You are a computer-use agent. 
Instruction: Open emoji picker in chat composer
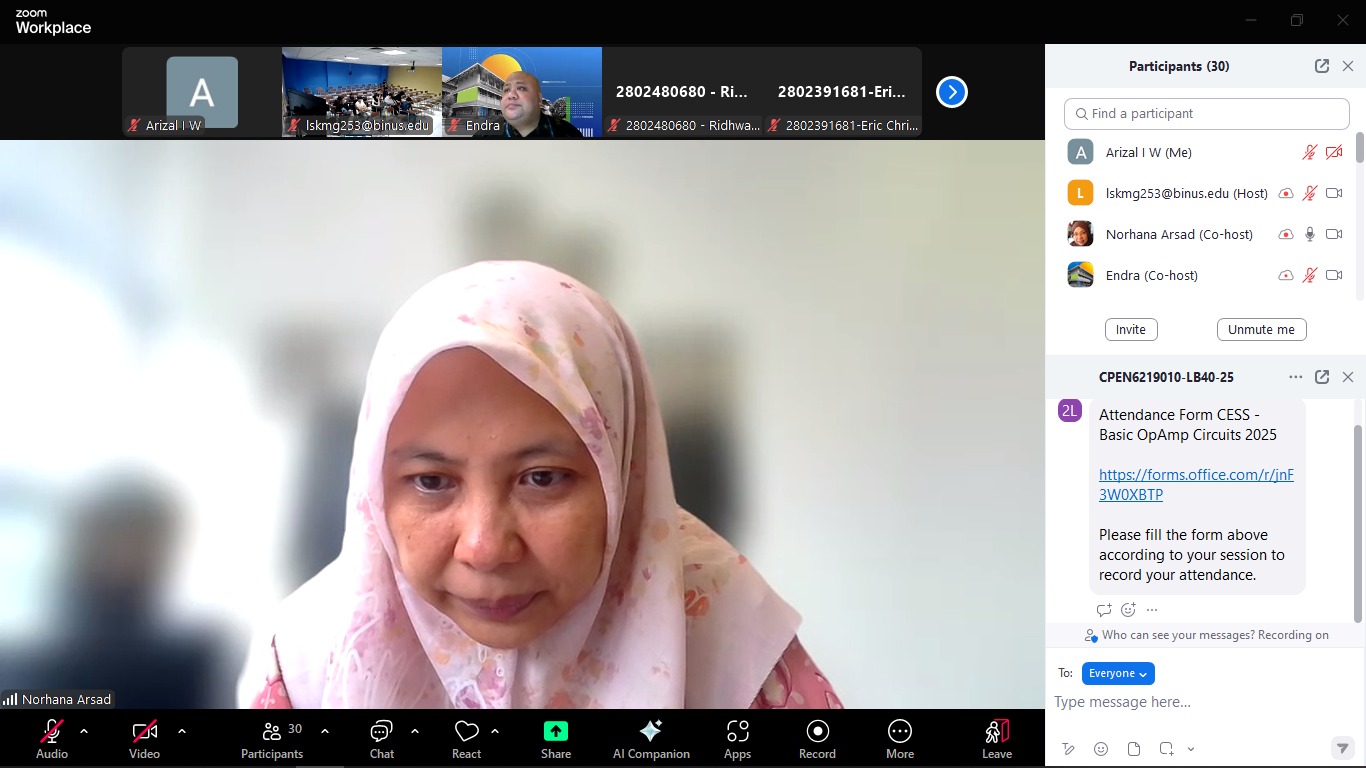pyautogui.click(x=1101, y=749)
